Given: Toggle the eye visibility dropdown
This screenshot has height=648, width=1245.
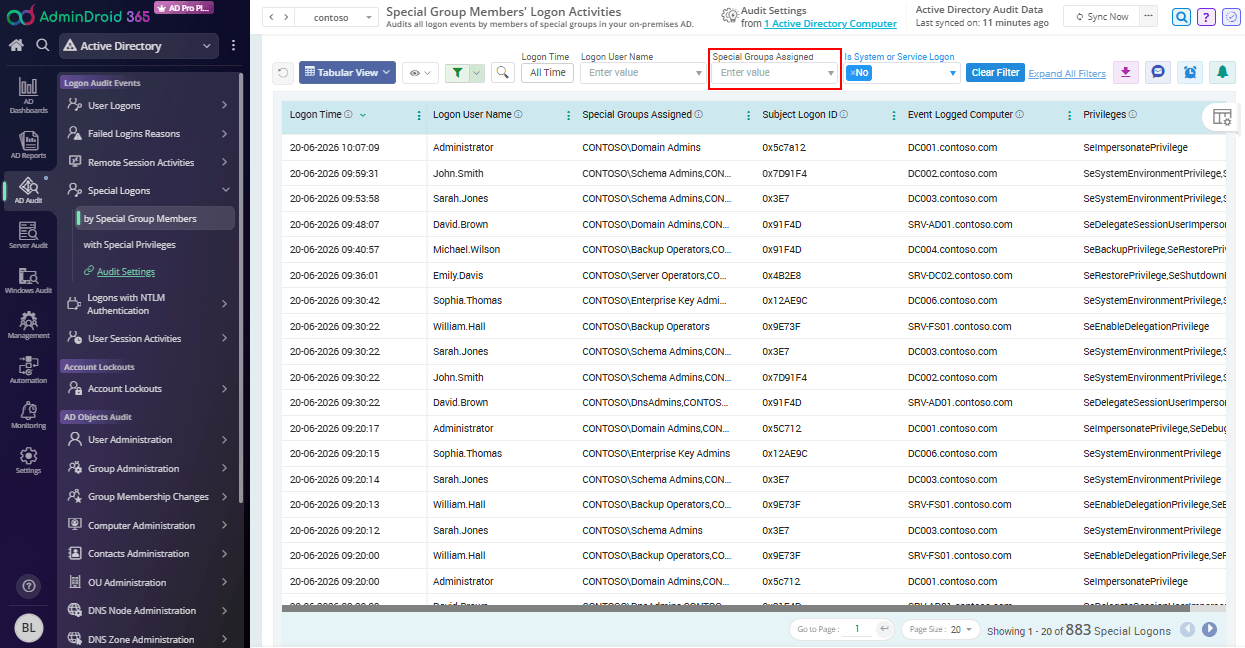Looking at the screenshot, I should point(422,72).
